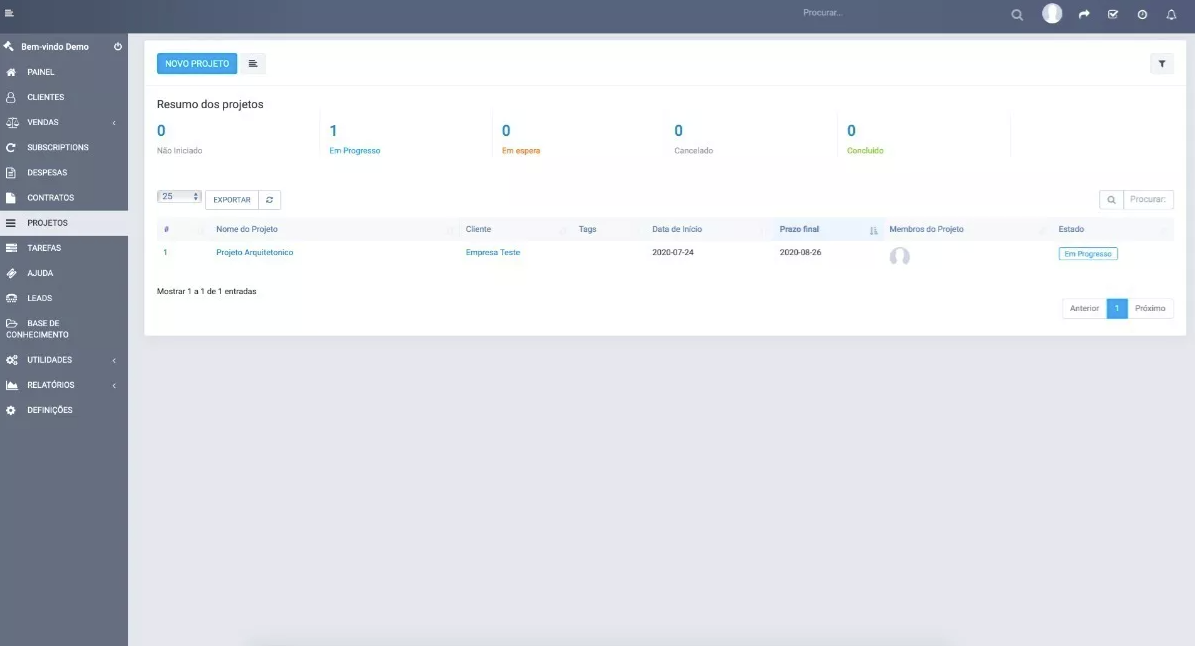The width and height of the screenshot is (1195, 646).
Task: Open the Projeto Arquitetonico project link
Action: tap(253, 252)
